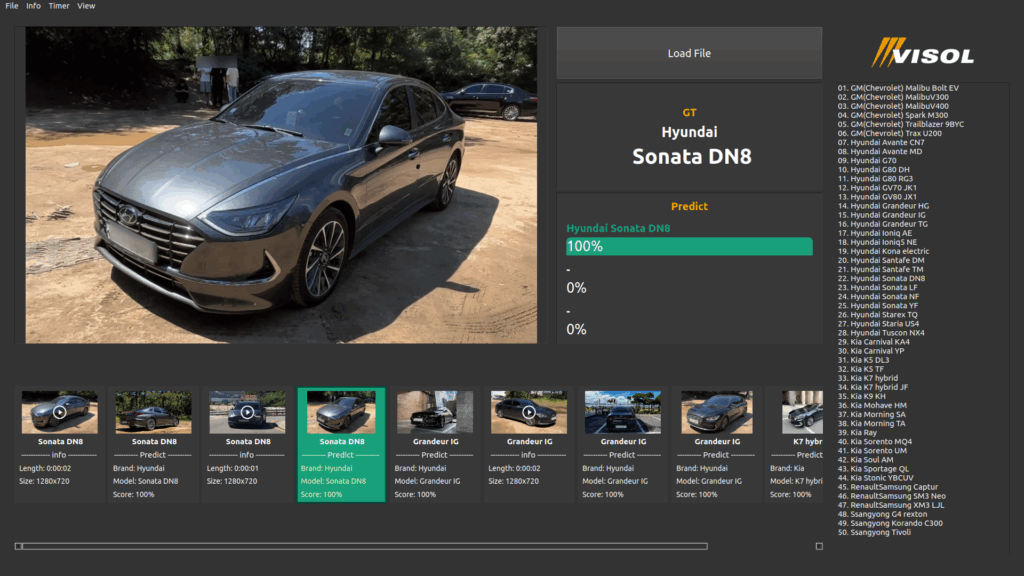Select '45. RenaultSamsung Captur' in list
Viewport: 1024px width, 576px height.
click(x=888, y=487)
